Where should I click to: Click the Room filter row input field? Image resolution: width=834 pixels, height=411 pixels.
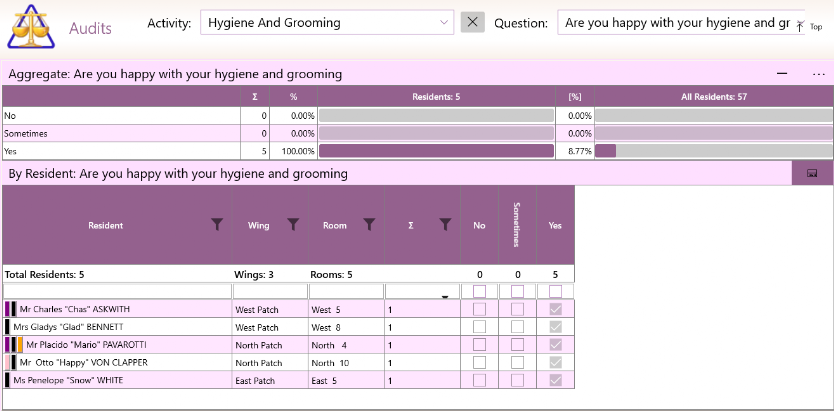(346, 291)
